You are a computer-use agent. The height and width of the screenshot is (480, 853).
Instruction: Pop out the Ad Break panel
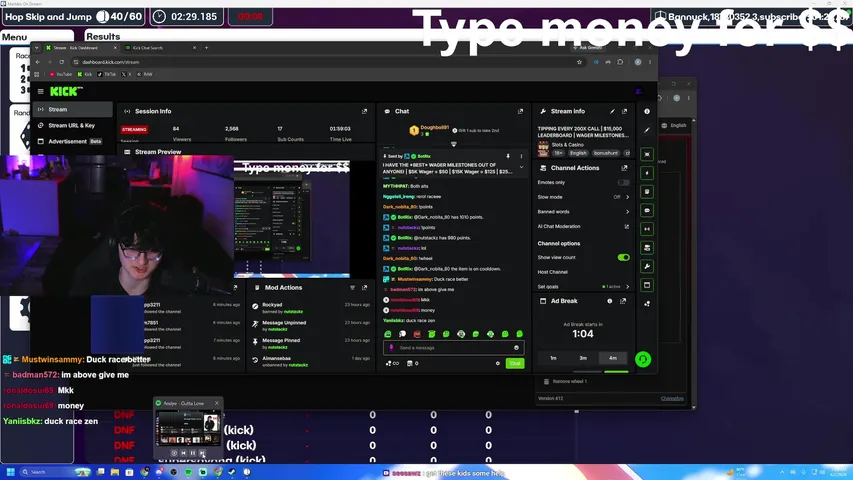pos(623,301)
